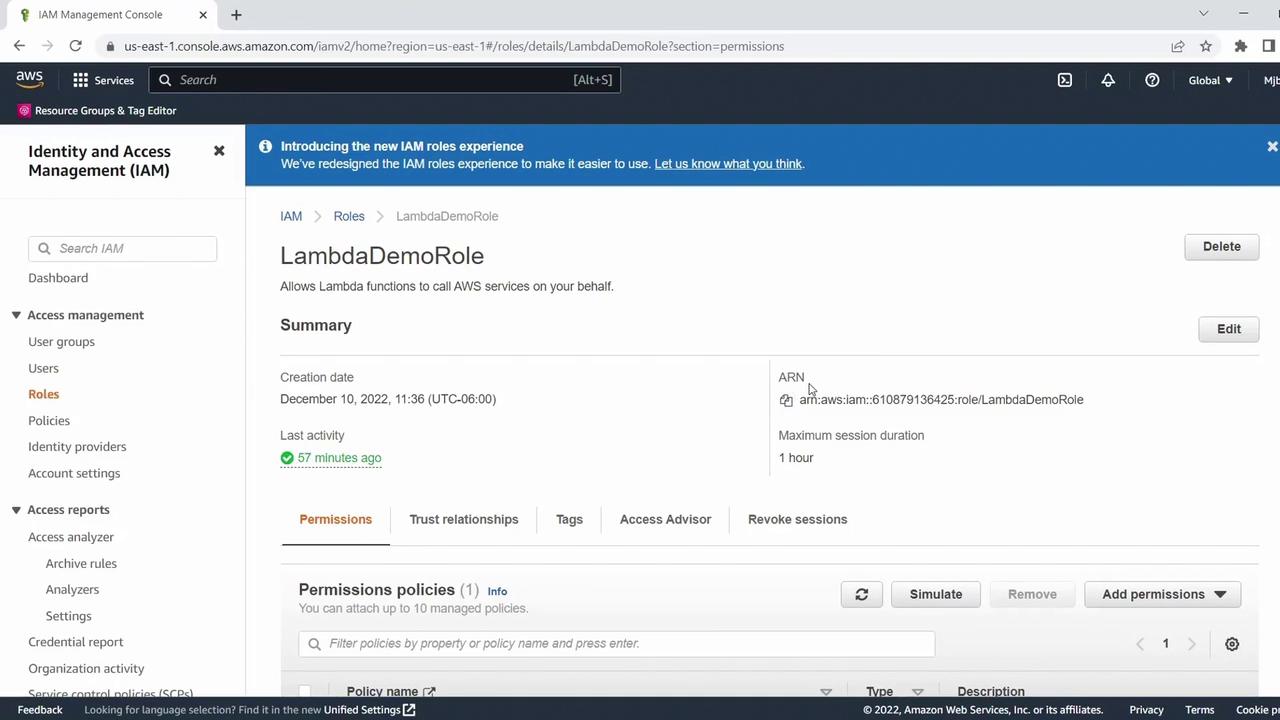Switch to the Trust relationships tab

[464, 520]
